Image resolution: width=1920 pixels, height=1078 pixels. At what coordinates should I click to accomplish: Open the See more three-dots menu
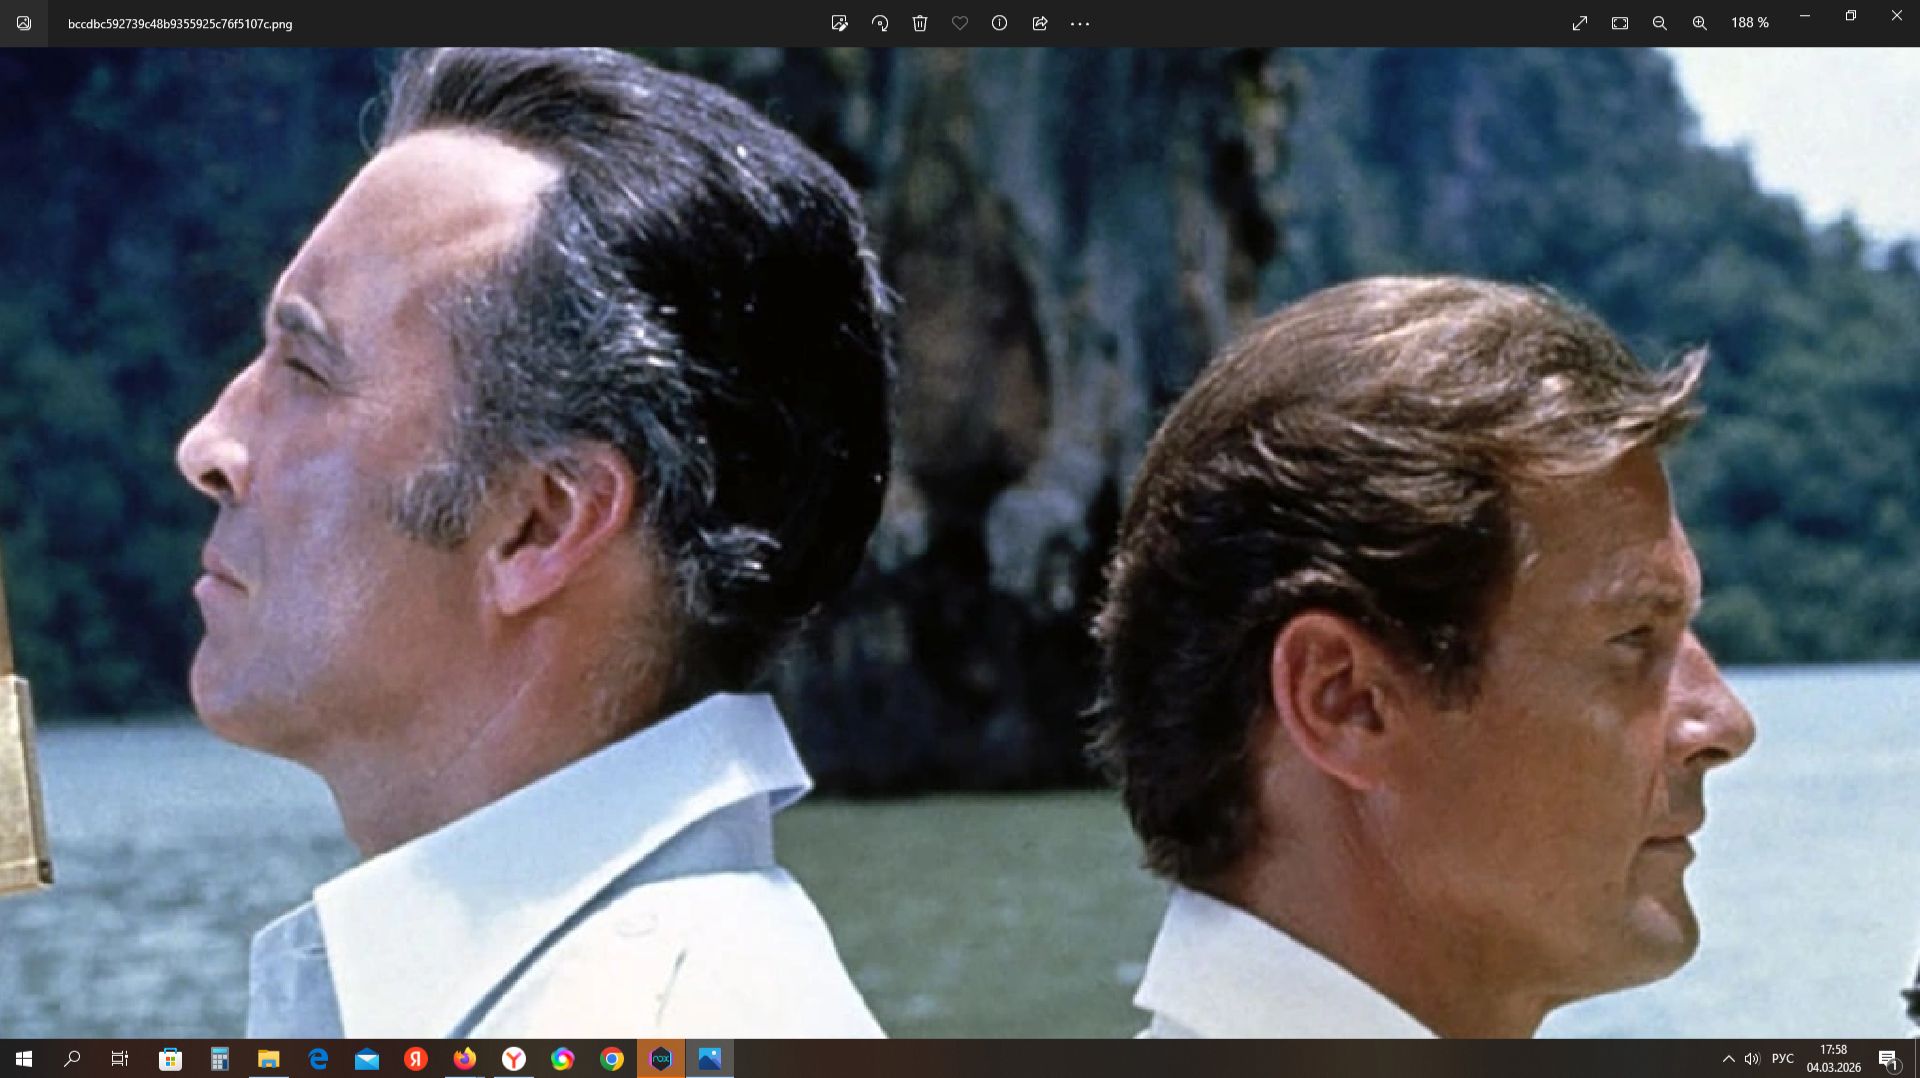click(1080, 23)
